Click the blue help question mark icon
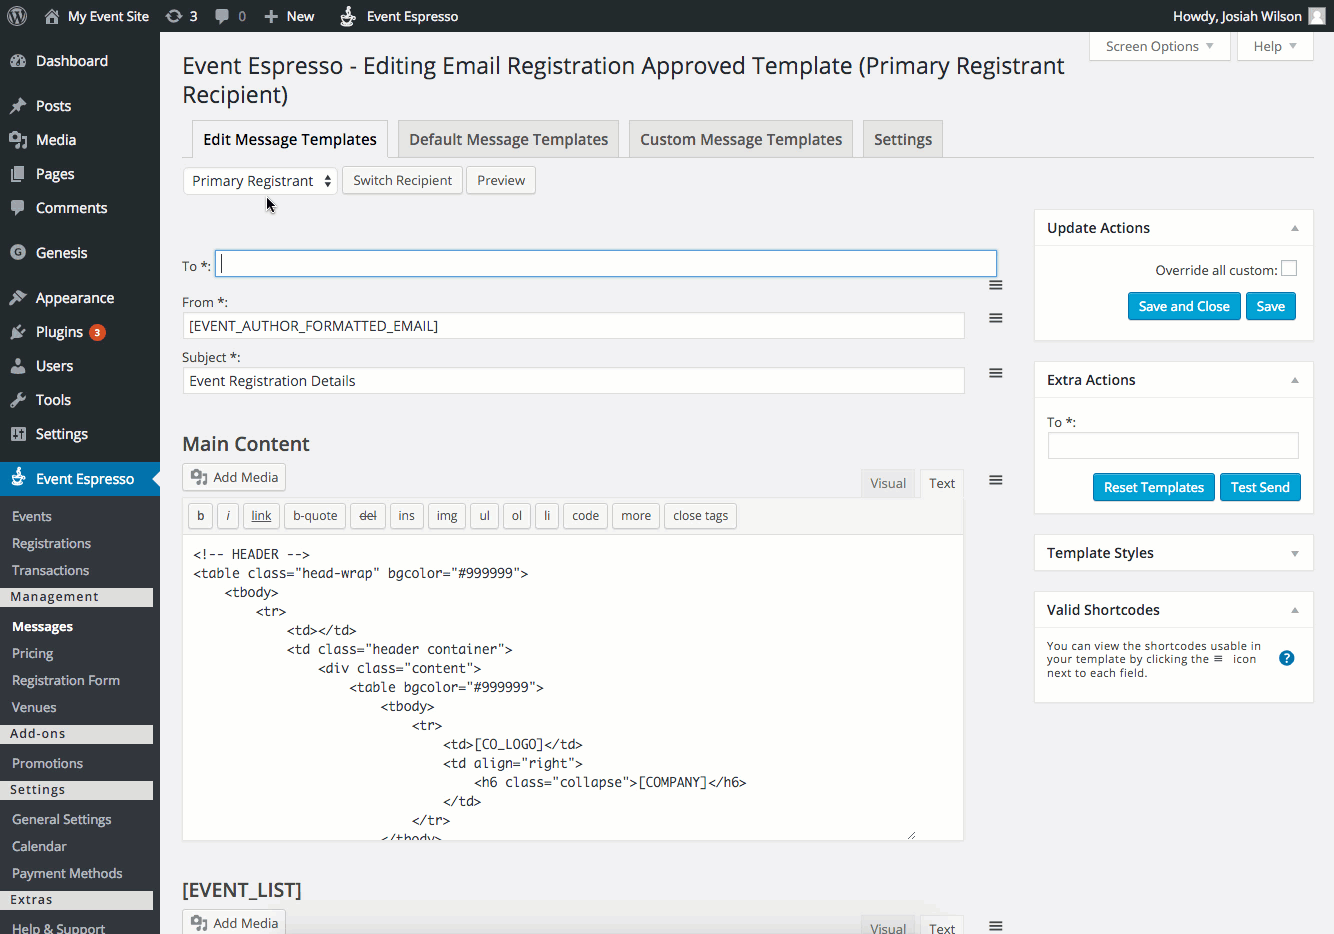 pos(1286,658)
